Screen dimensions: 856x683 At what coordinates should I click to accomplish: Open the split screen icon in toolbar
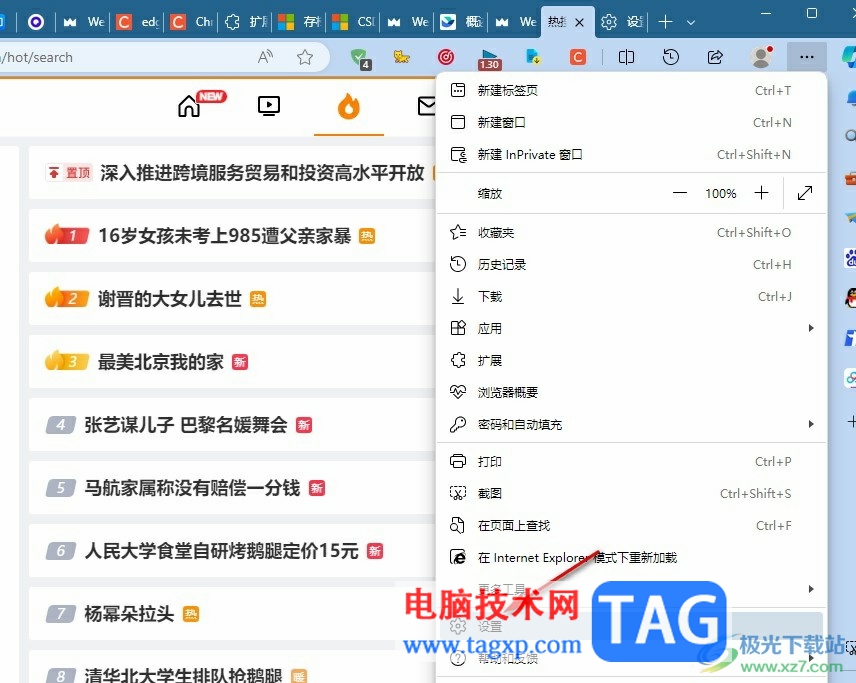(626, 58)
